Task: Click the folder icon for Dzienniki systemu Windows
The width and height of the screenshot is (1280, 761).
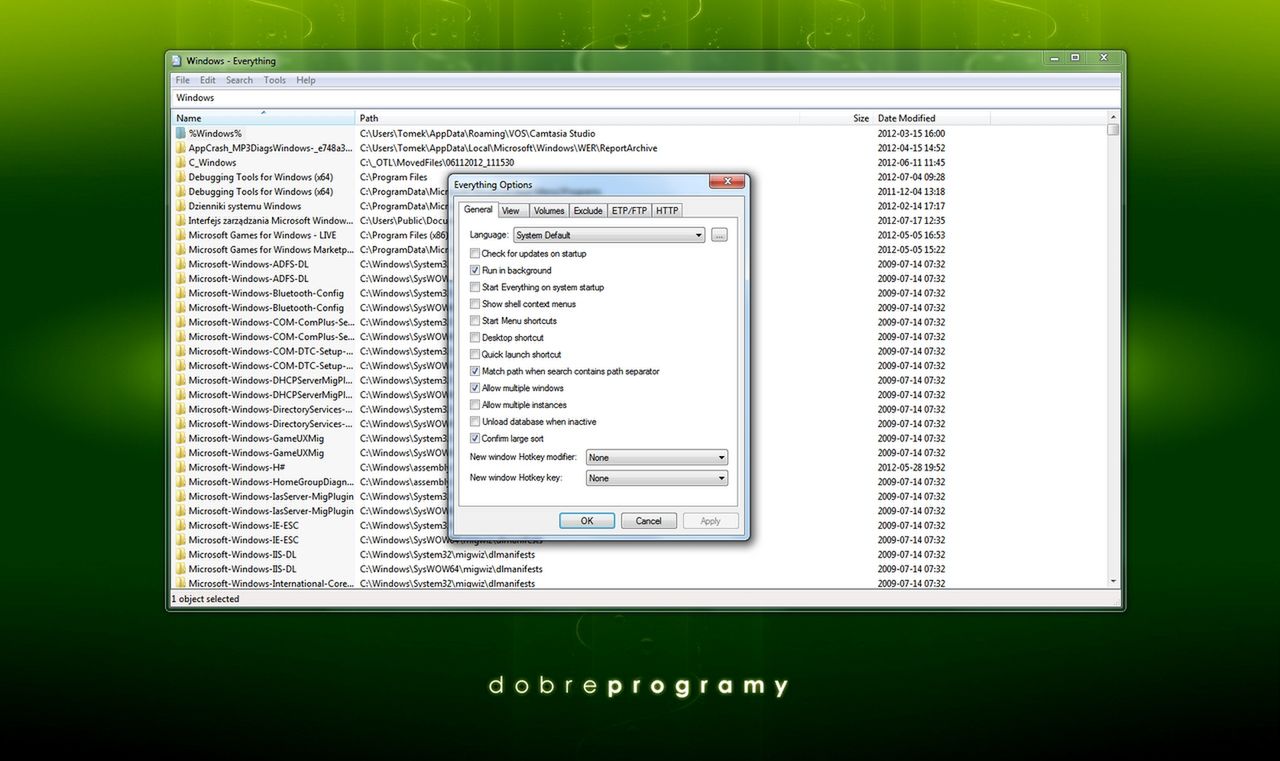Action: [x=181, y=206]
